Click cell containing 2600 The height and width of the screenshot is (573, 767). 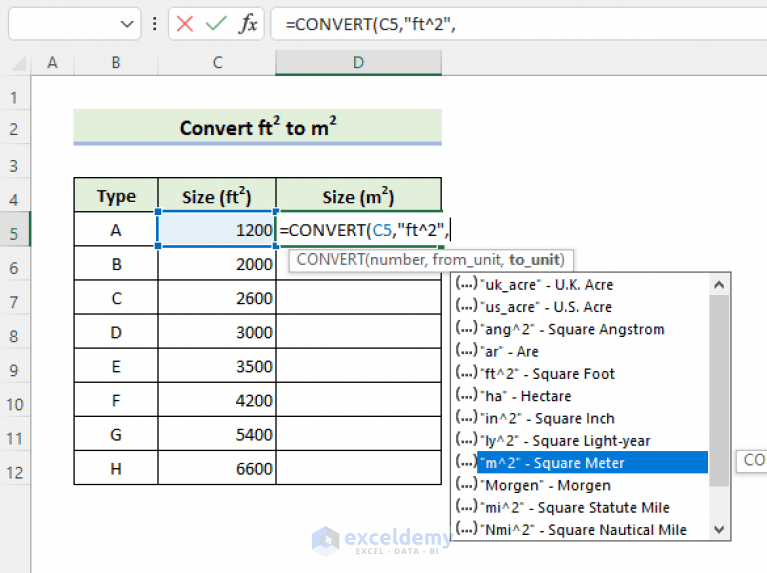click(217, 298)
